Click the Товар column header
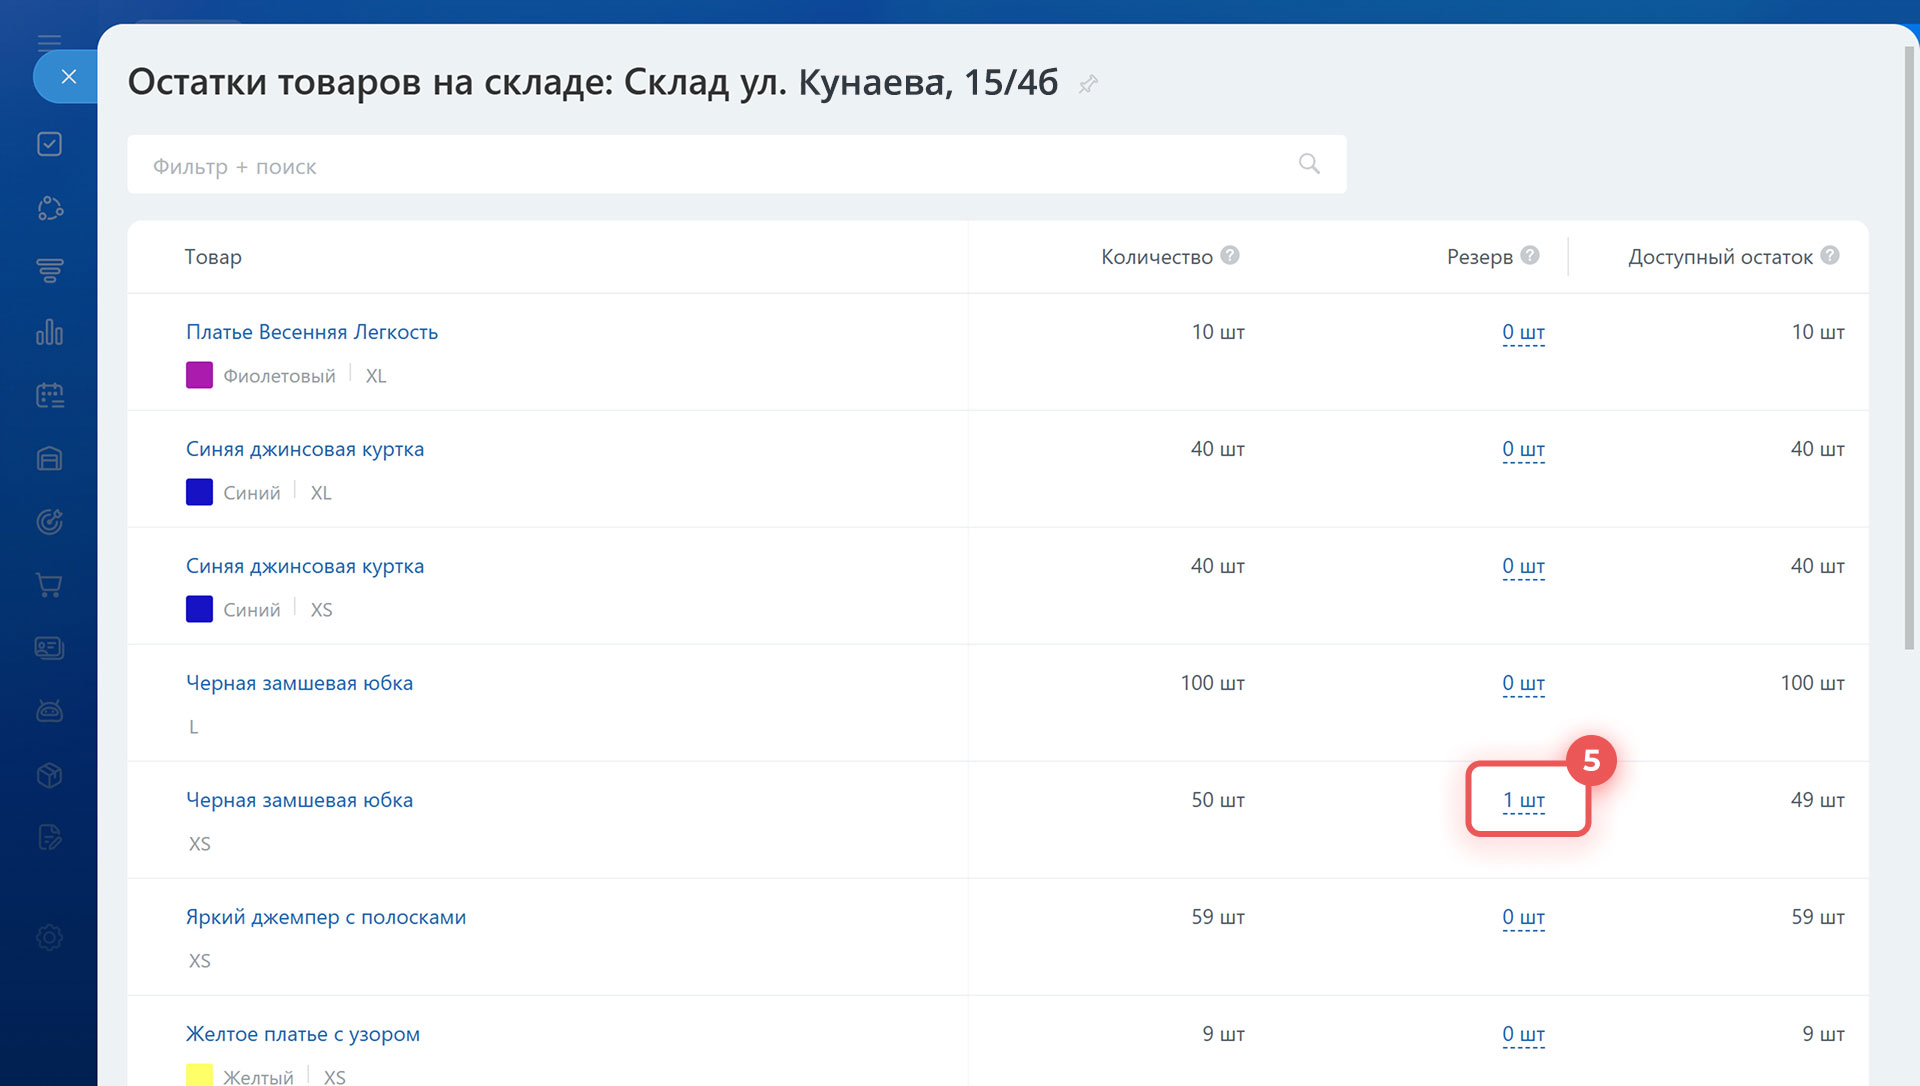1920x1086 pixels. [213, 257]
